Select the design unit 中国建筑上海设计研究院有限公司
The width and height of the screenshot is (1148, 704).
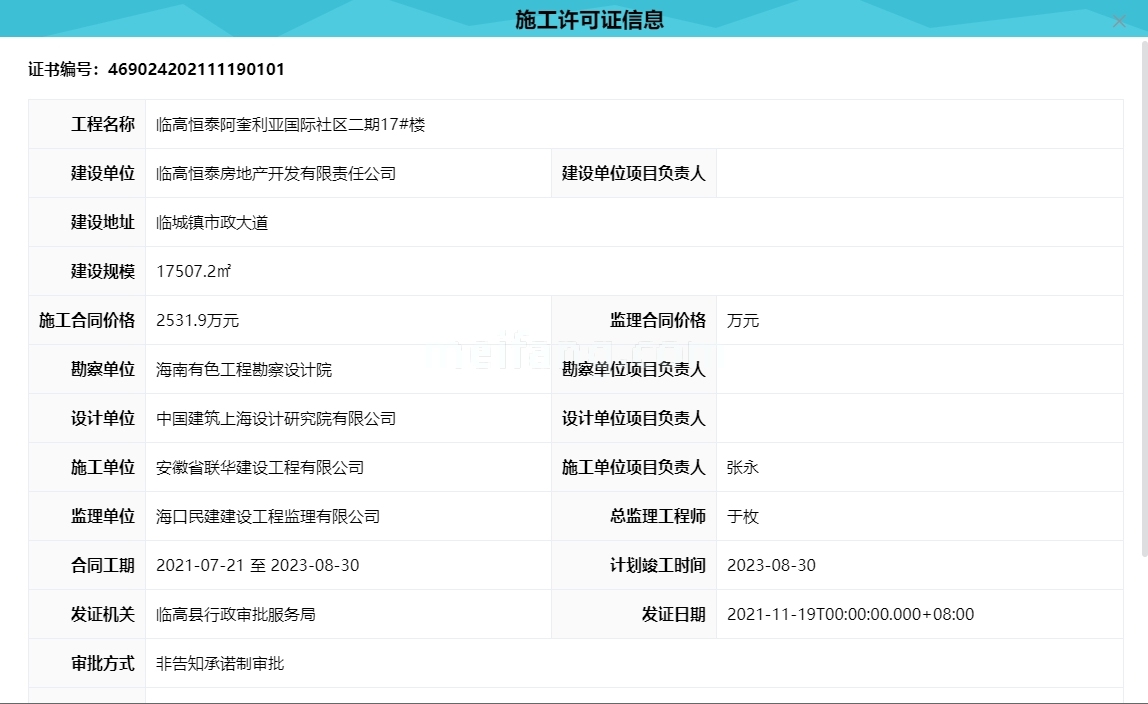[x=277, y=418]
